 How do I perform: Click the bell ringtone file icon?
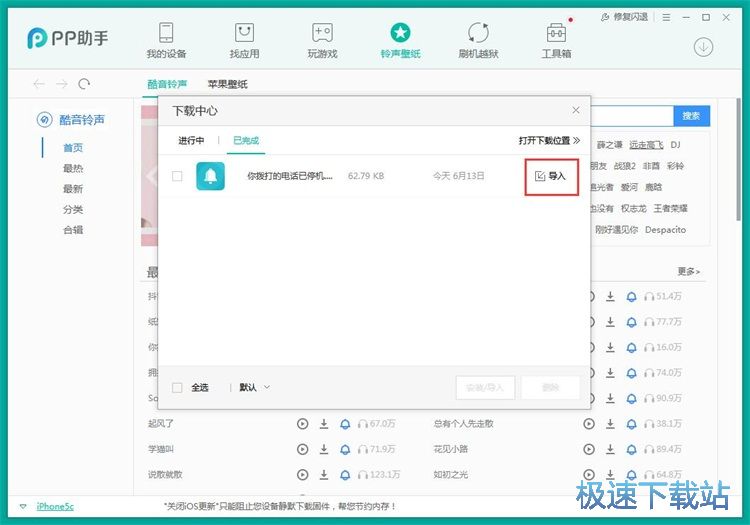pos(210,176)
